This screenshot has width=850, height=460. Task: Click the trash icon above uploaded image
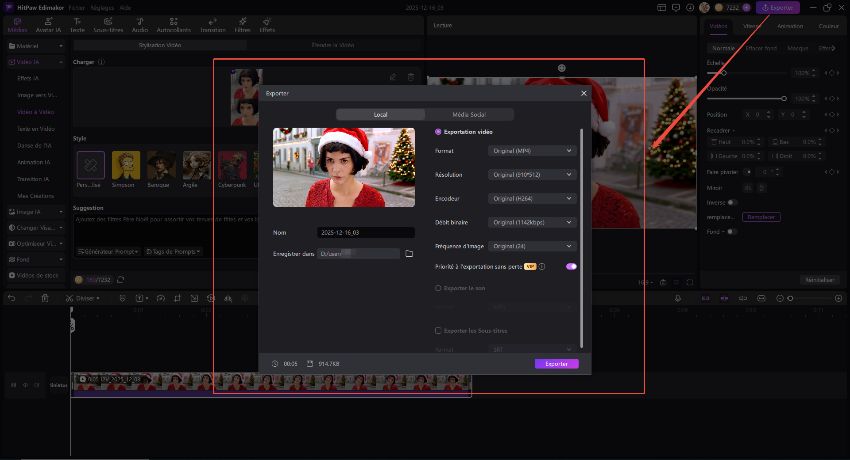coord(411,77)
